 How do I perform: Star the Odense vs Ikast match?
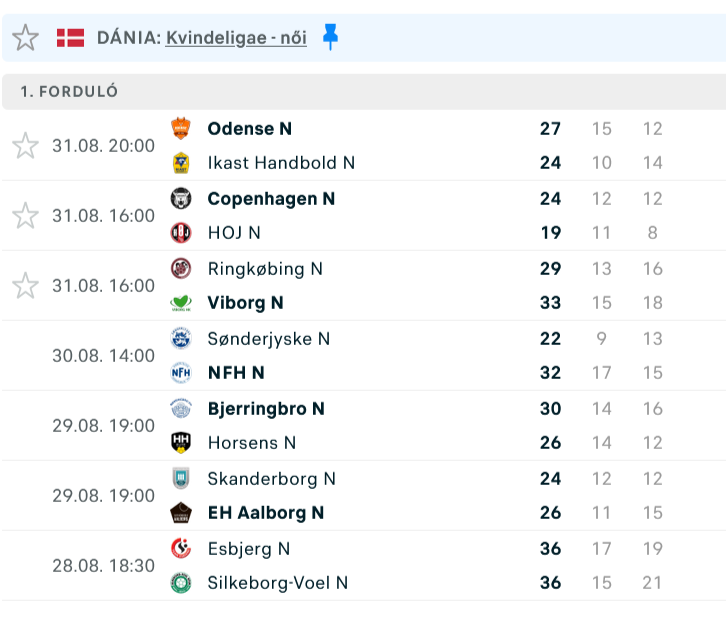tap(25, 146)
